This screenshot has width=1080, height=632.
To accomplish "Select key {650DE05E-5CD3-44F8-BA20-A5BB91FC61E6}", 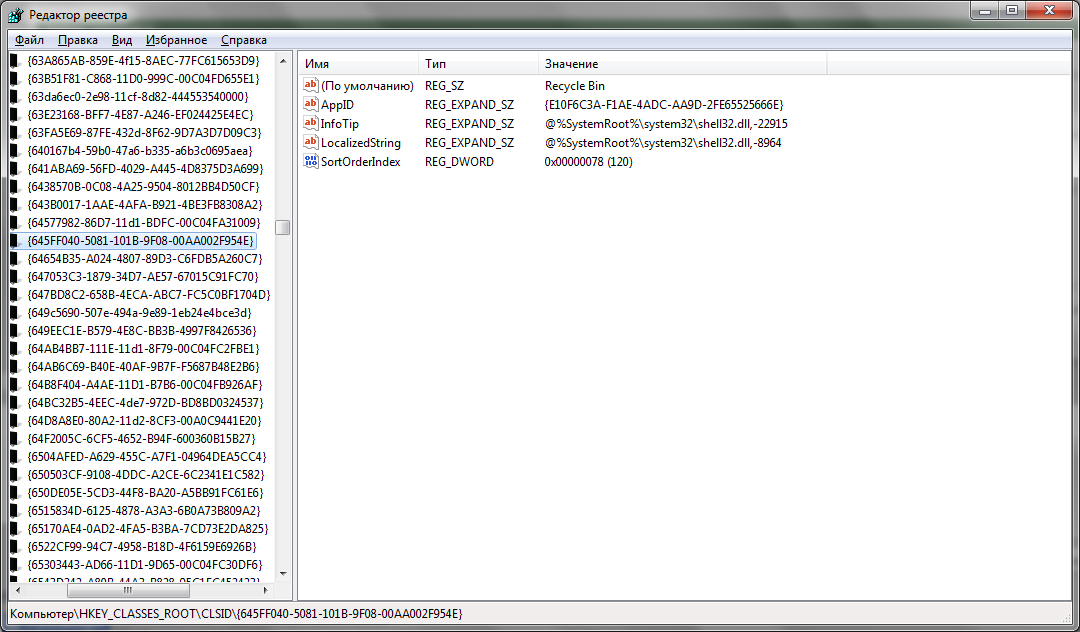I will (145, 492).
